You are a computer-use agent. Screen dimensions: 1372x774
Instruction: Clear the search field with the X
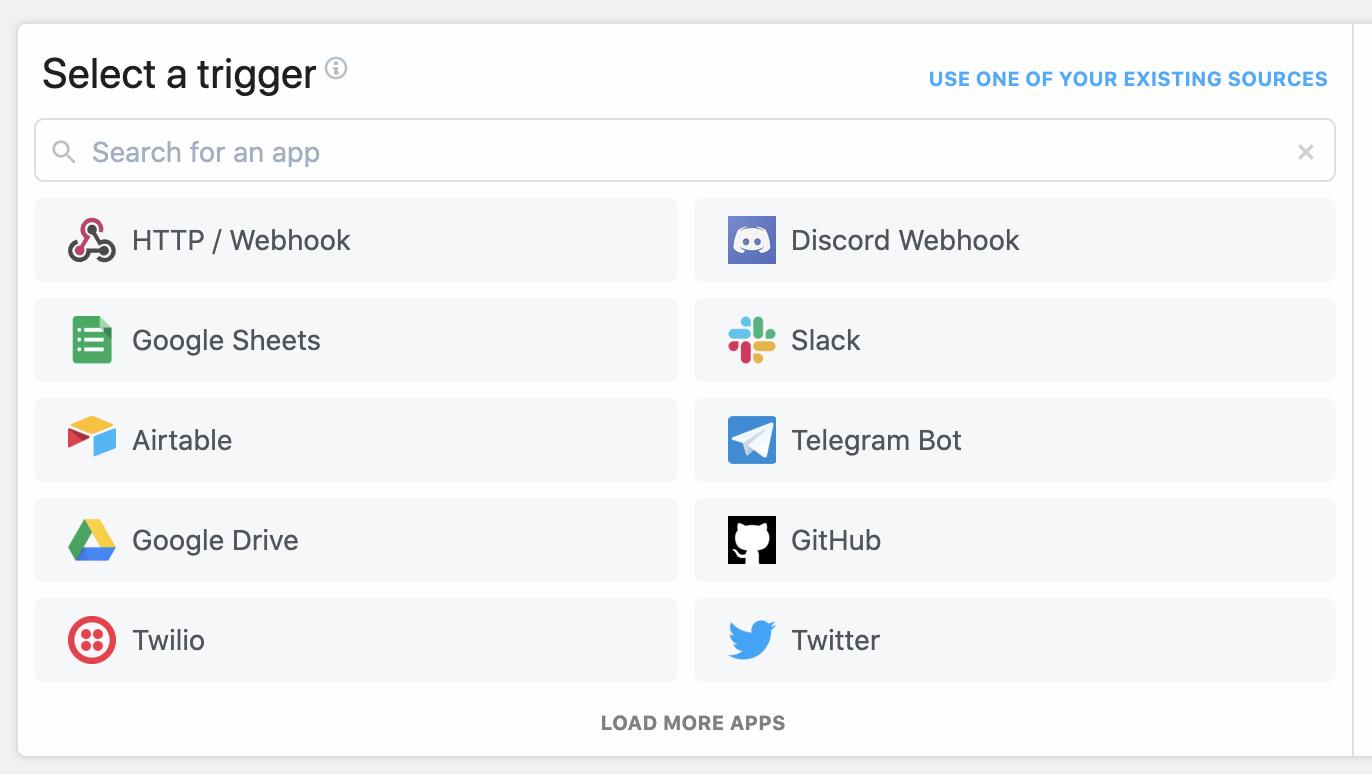[1306, 151]
